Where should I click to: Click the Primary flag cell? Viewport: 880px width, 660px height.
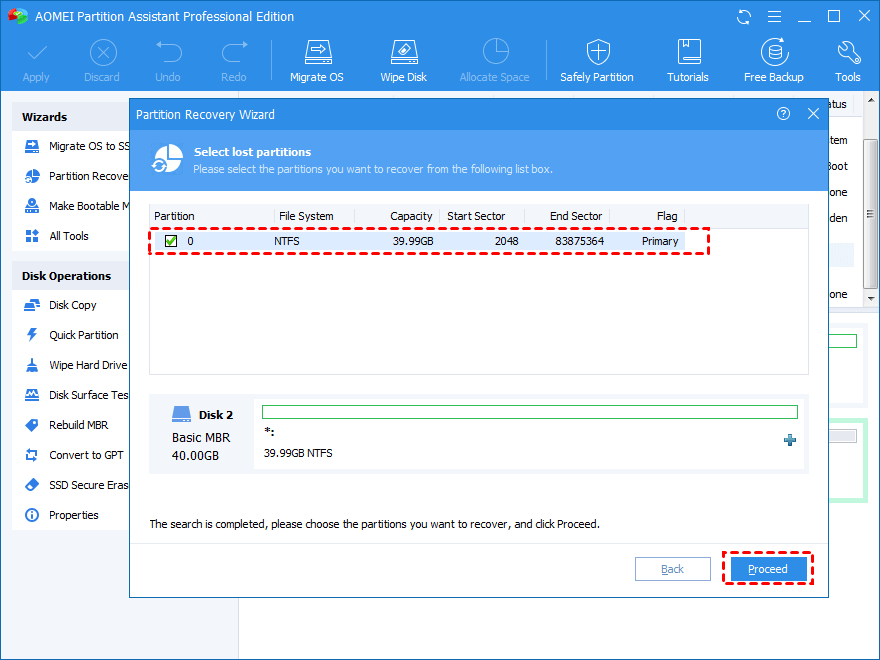(x=660, y=241)
